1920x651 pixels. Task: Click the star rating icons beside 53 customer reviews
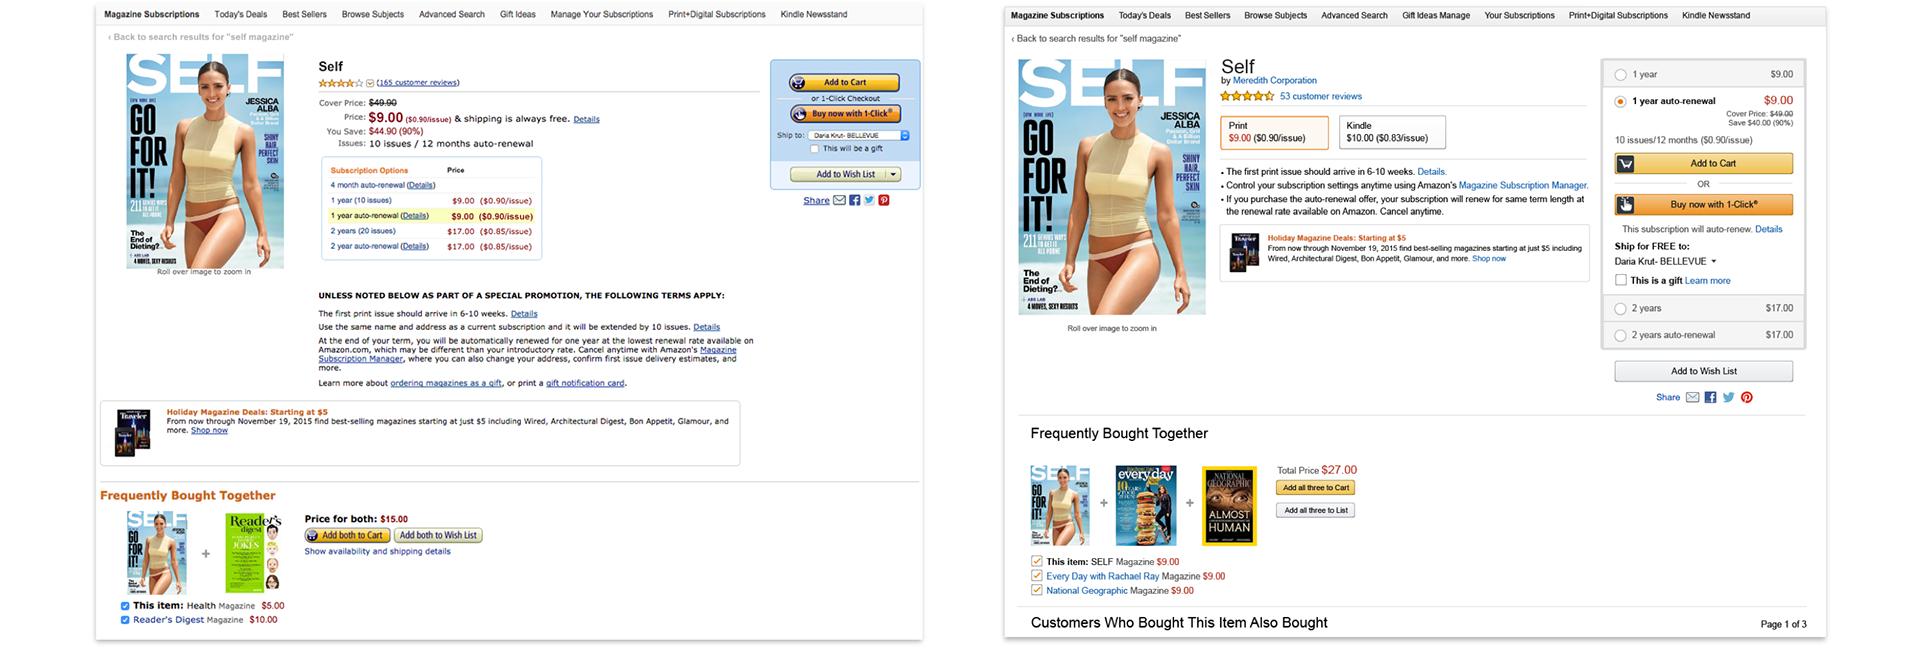tap(1247, 97)
